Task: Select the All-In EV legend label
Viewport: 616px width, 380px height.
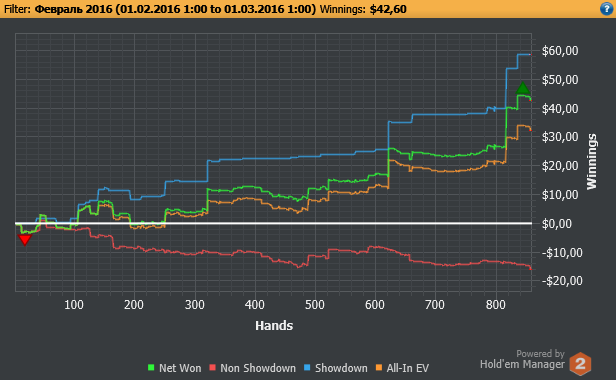Action: (408, 368)
